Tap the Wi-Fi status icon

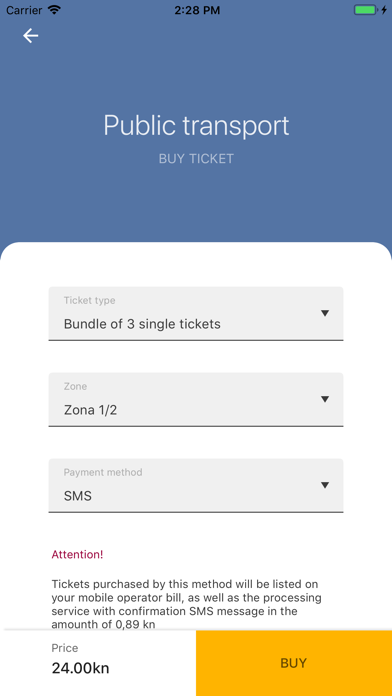55,10
